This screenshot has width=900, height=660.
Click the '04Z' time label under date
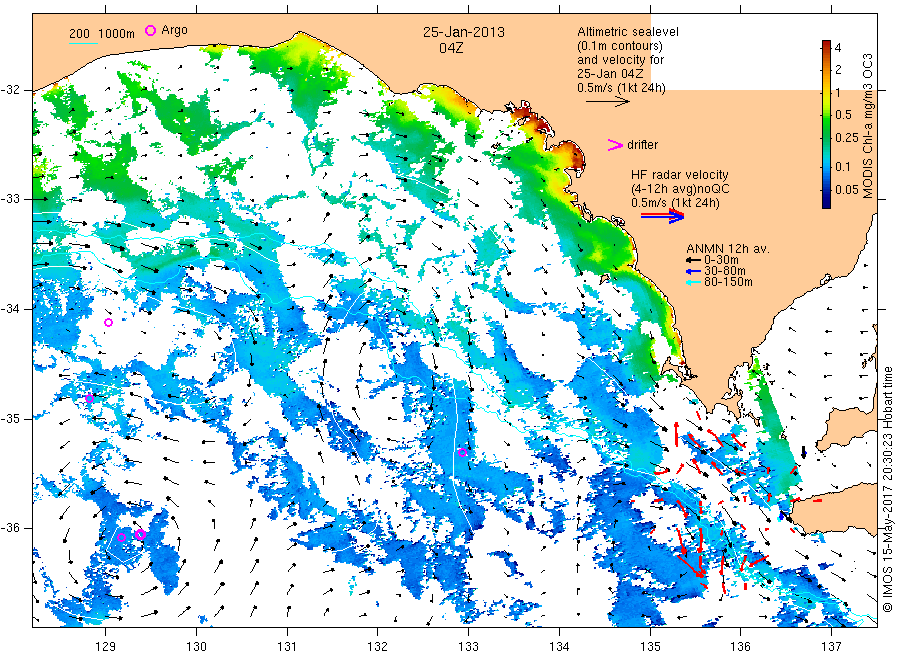click(x=451, y=48)
